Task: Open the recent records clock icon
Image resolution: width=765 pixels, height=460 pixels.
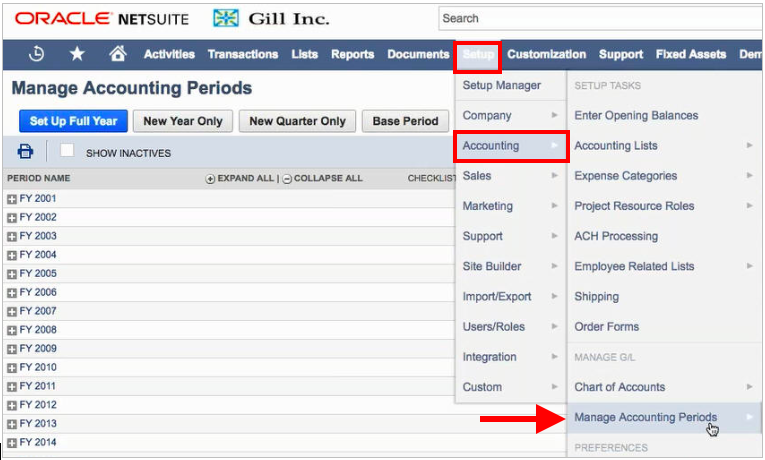Action: coord(37,54)
